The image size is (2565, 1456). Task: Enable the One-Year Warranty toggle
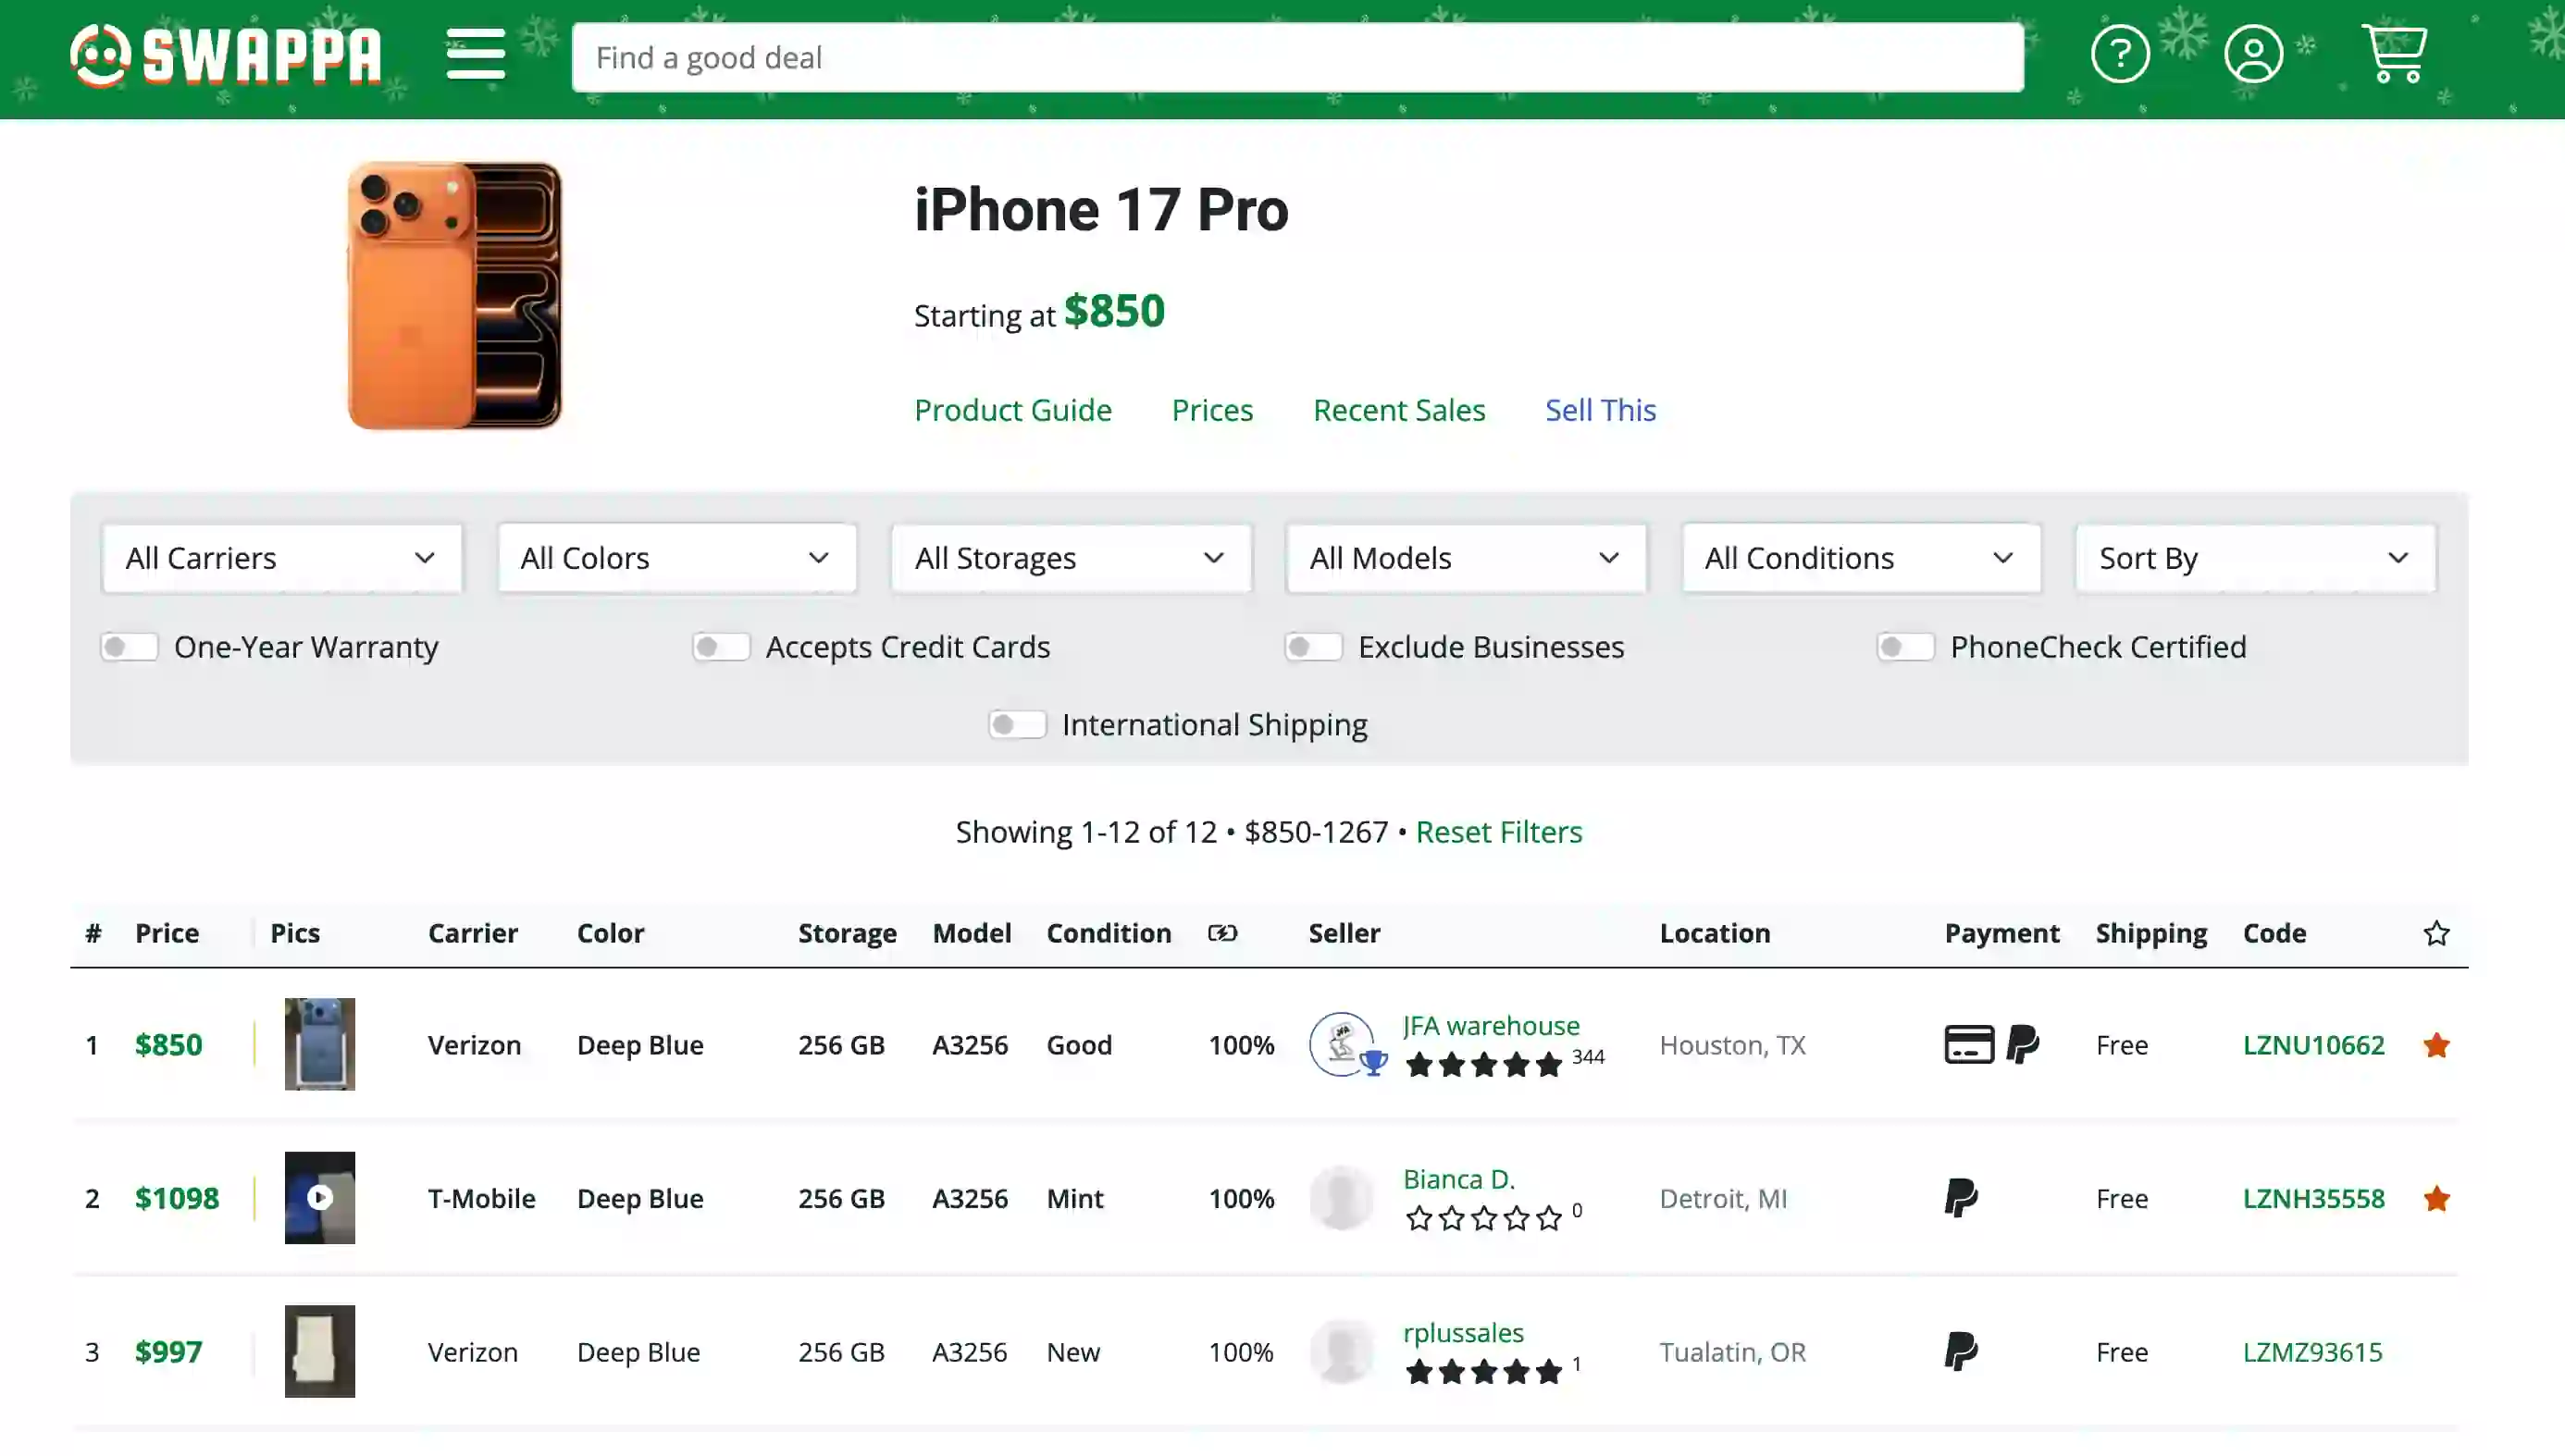pyautogui.click(x=130, y=647)
